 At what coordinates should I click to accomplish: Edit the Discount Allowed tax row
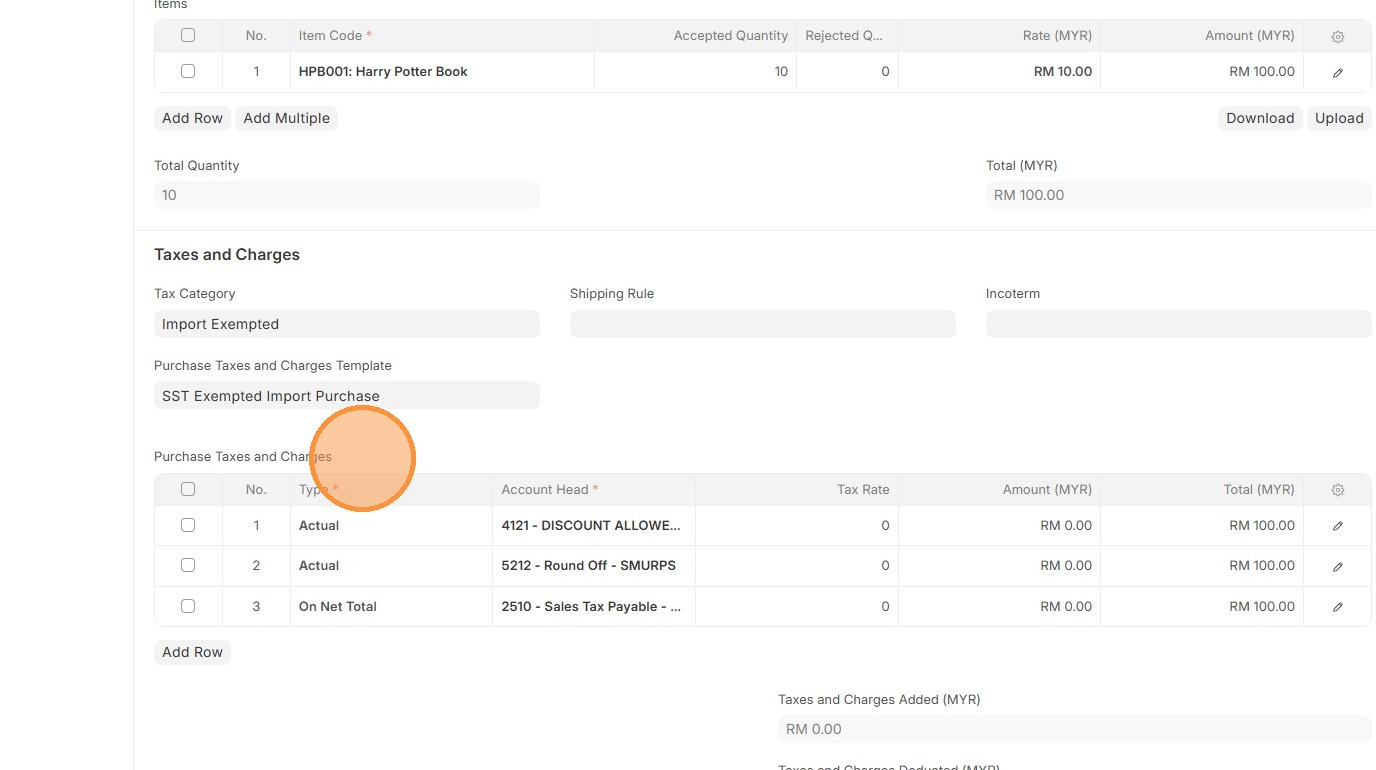click(x=1337, y=526)
